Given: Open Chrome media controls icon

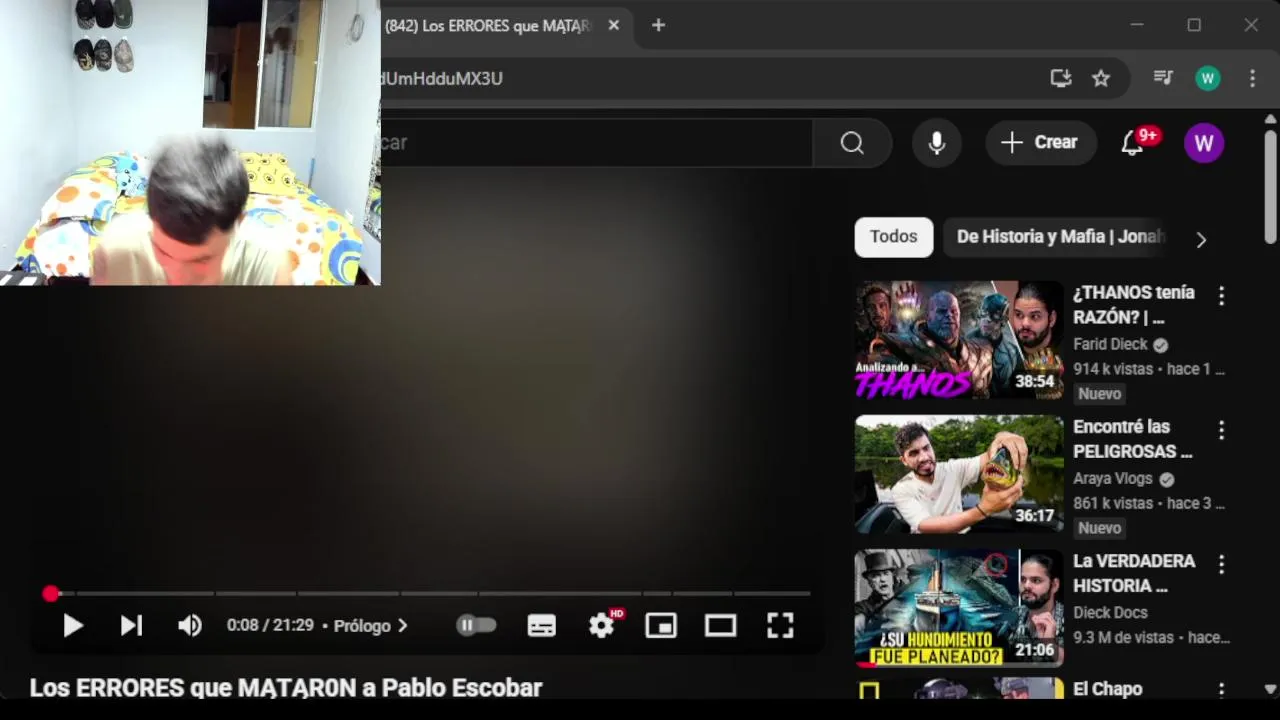Looking at the screenshot, I should click(x=1163, y=77).
